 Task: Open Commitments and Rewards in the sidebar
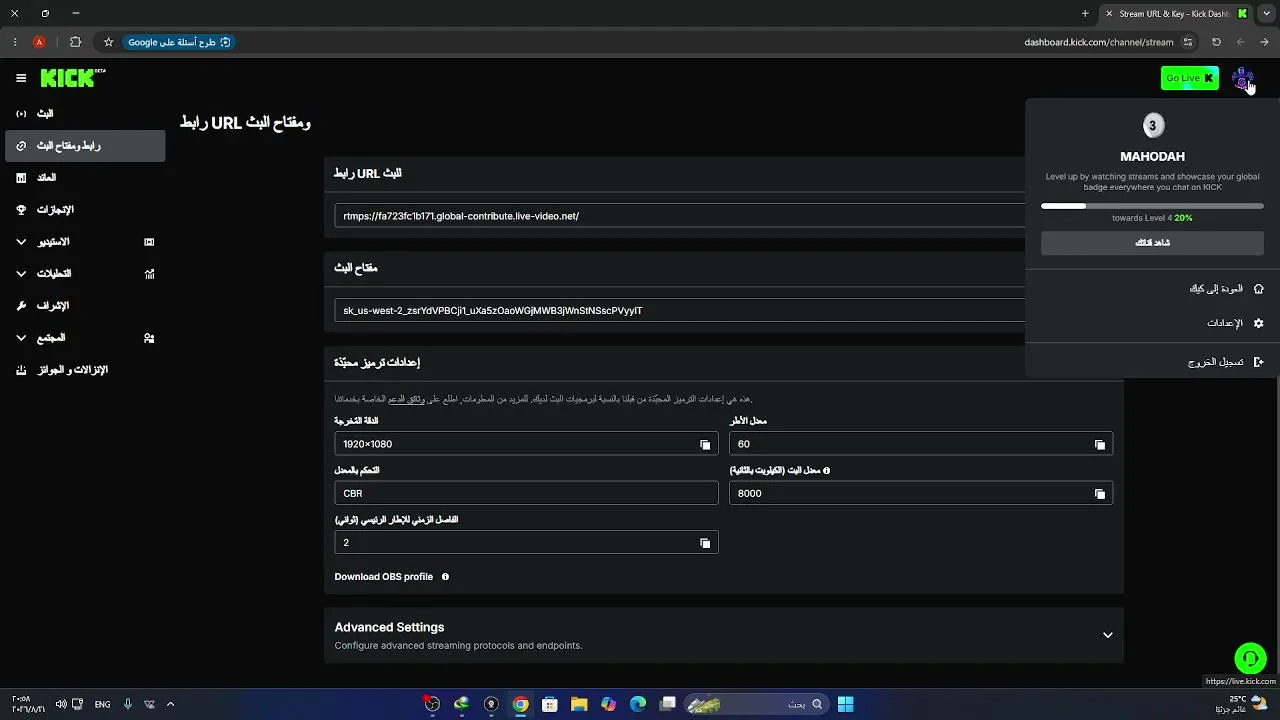pos(85,370)
